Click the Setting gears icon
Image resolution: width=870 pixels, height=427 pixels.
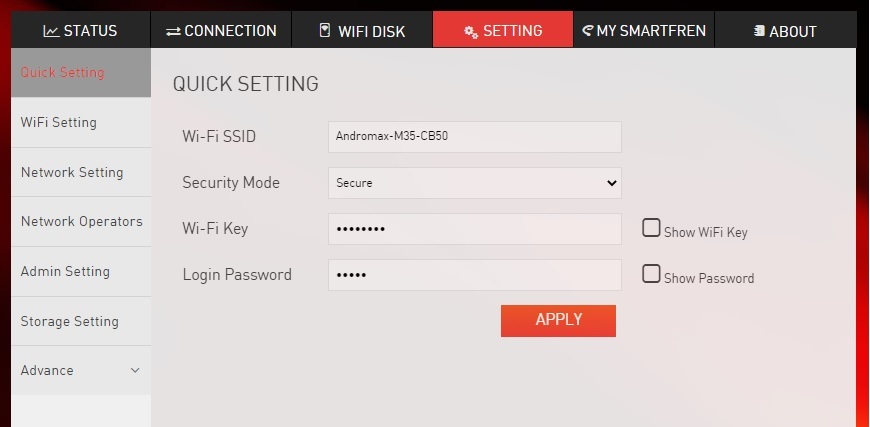[x=471, y=31]
